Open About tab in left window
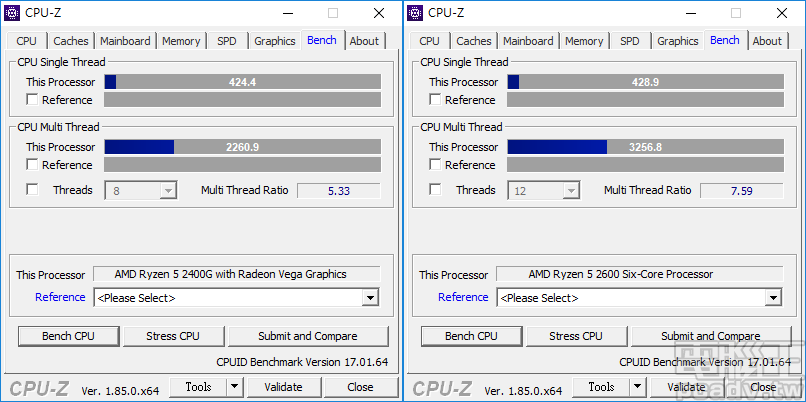 tap(364, 41)
